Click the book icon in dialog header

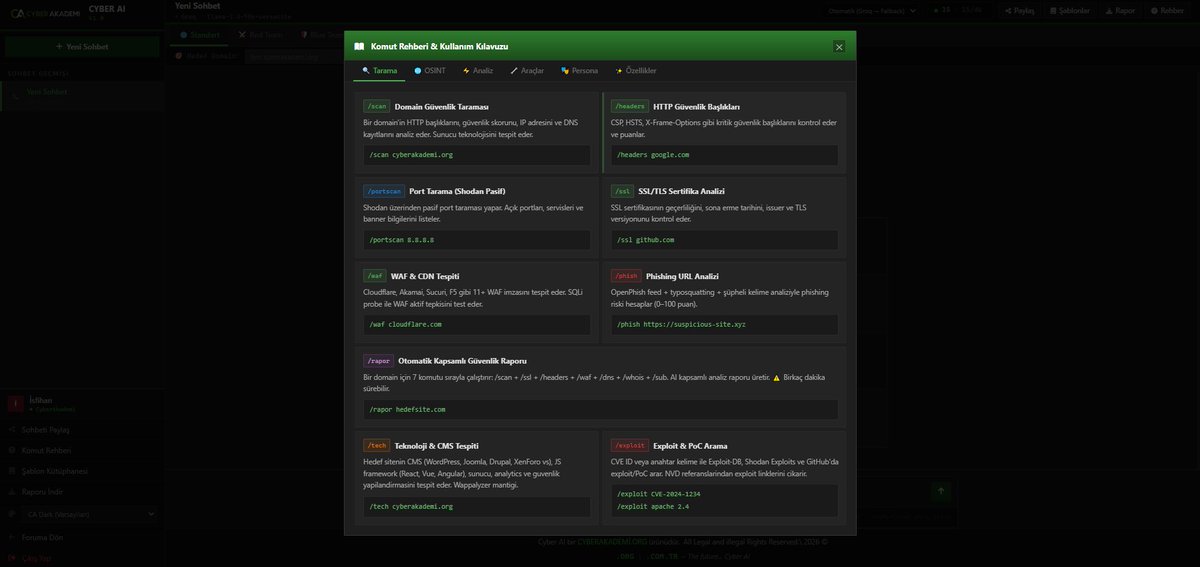coord(359,46)
